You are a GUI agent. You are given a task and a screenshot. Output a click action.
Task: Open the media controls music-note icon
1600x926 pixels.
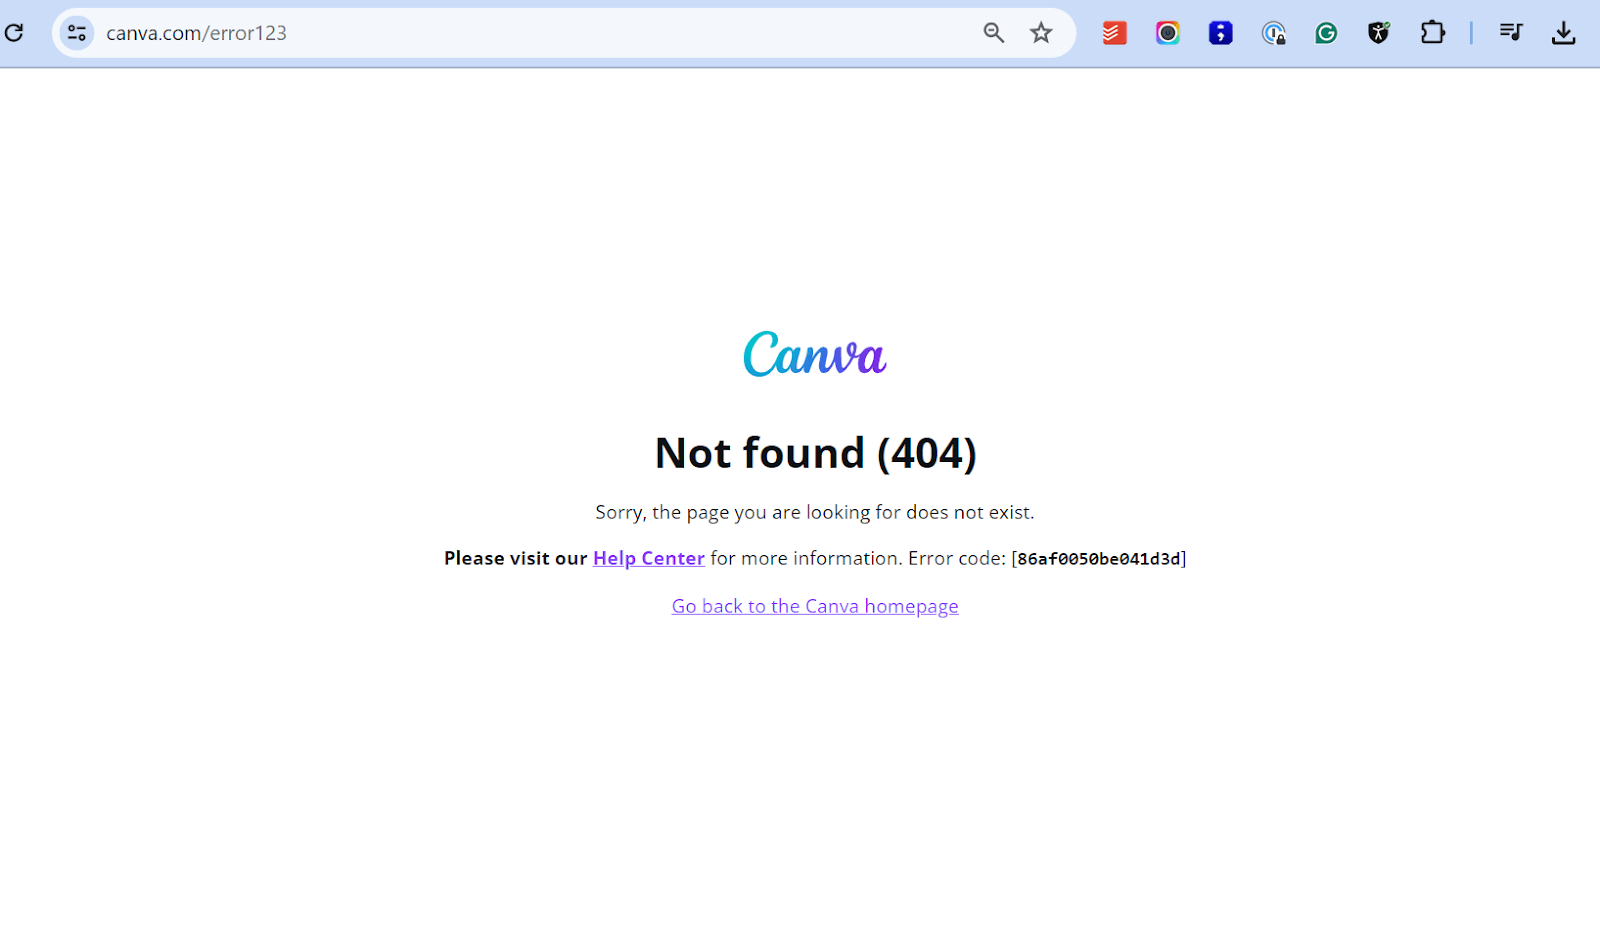coord(1510,33)
